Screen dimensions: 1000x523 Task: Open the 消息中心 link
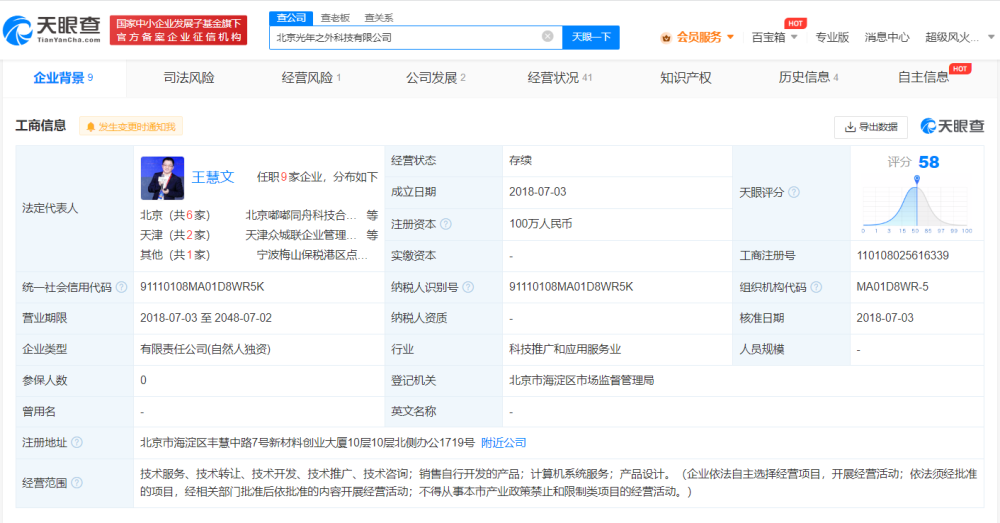tap(886, 37)
